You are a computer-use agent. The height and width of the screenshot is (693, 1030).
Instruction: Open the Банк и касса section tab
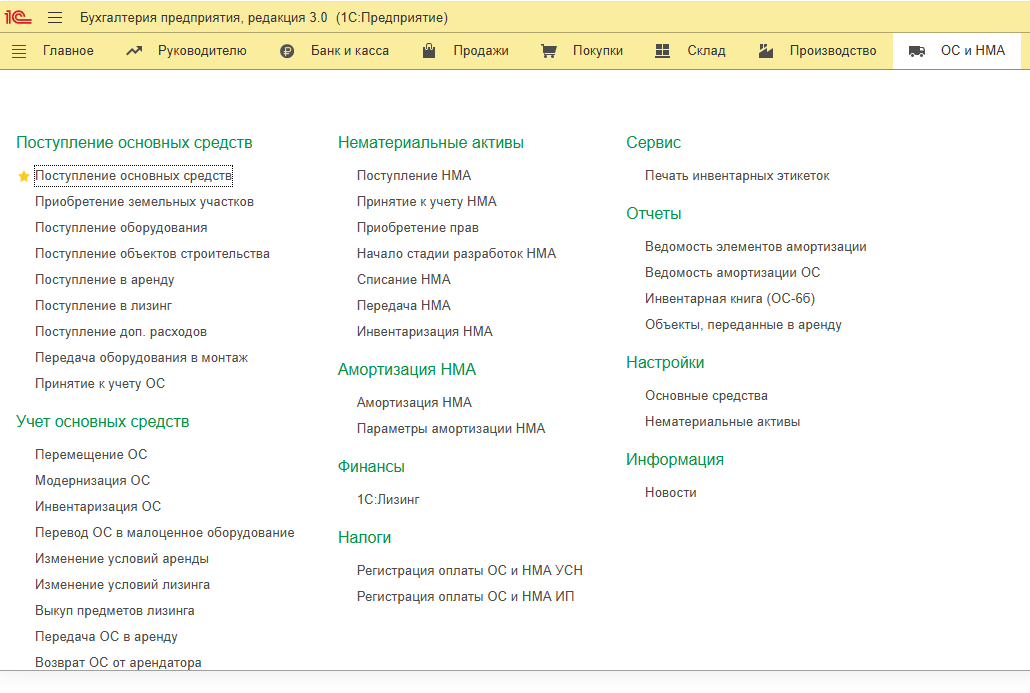pyautogui.click(x=350, y=51)
